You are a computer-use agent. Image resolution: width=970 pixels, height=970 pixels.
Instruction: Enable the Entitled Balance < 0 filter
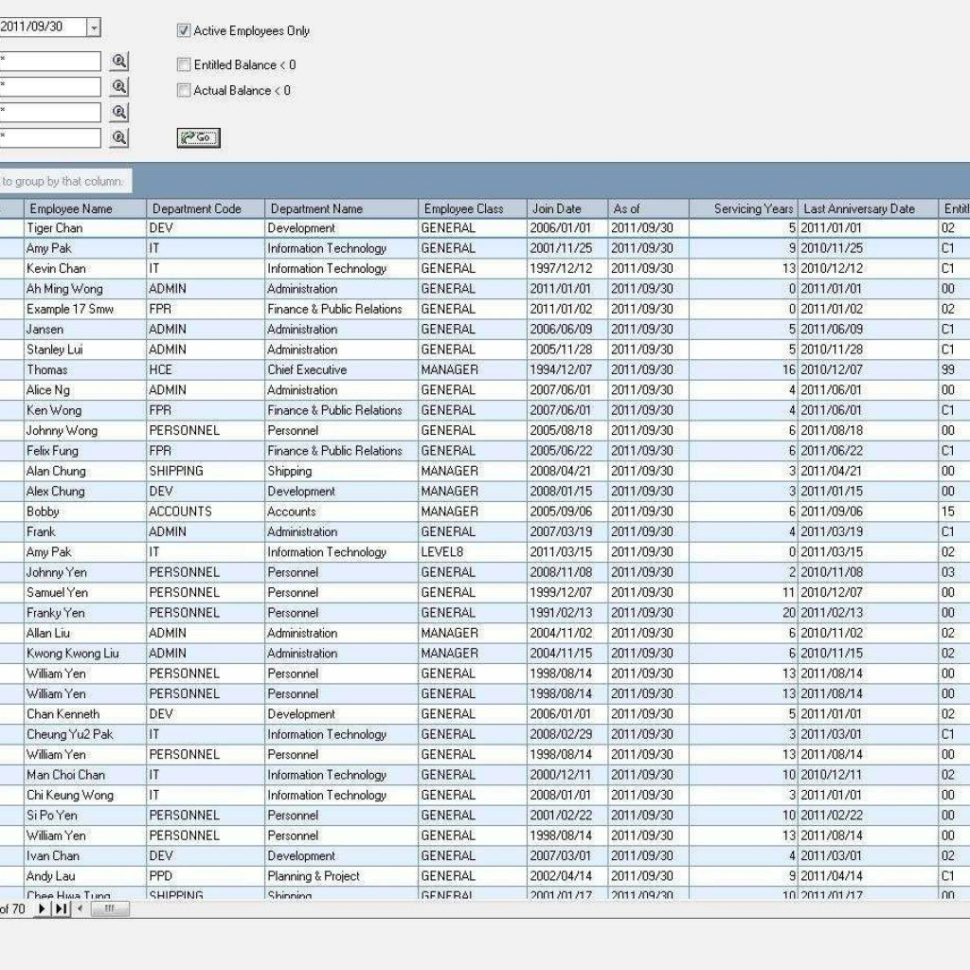[184, 64]
